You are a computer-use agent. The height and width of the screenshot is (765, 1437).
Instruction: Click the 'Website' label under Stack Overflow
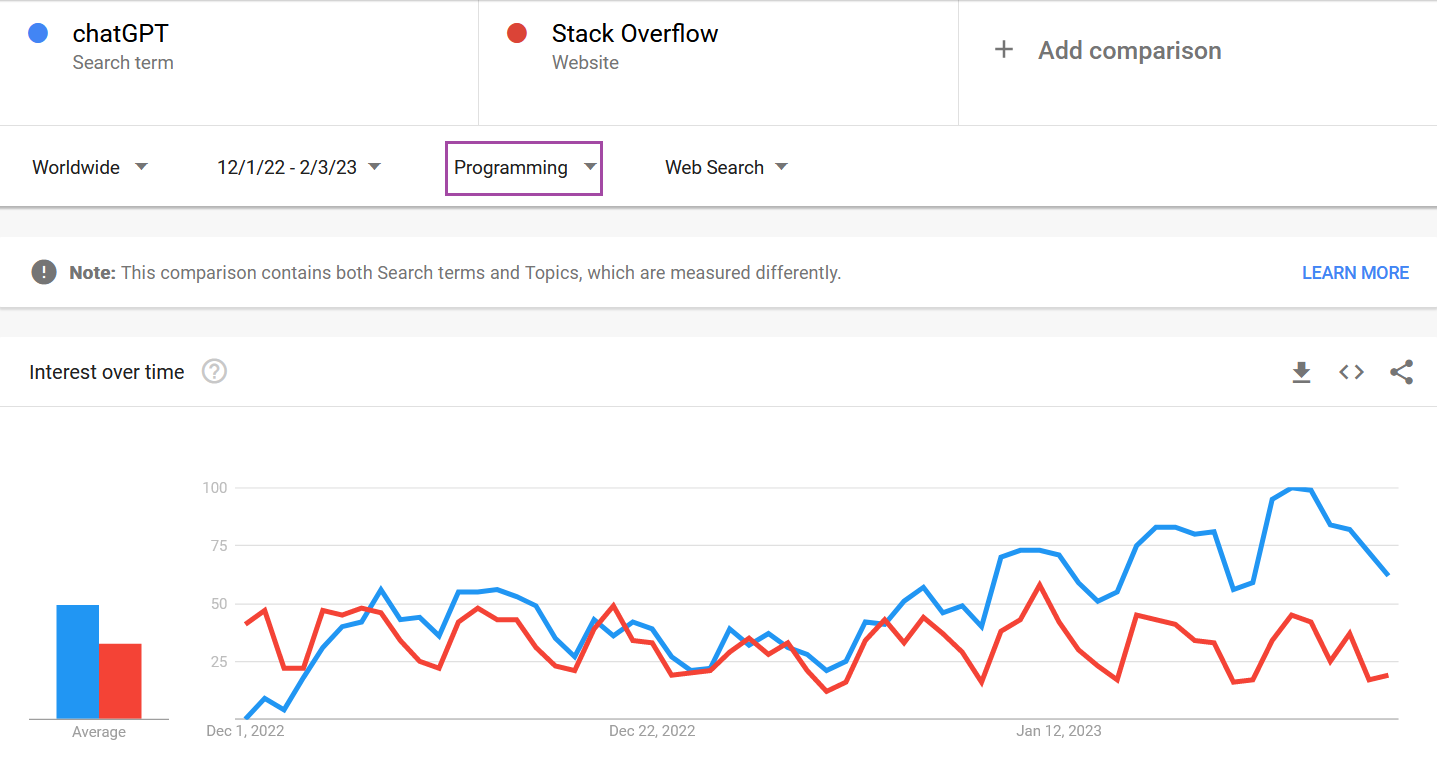[585, 62]
